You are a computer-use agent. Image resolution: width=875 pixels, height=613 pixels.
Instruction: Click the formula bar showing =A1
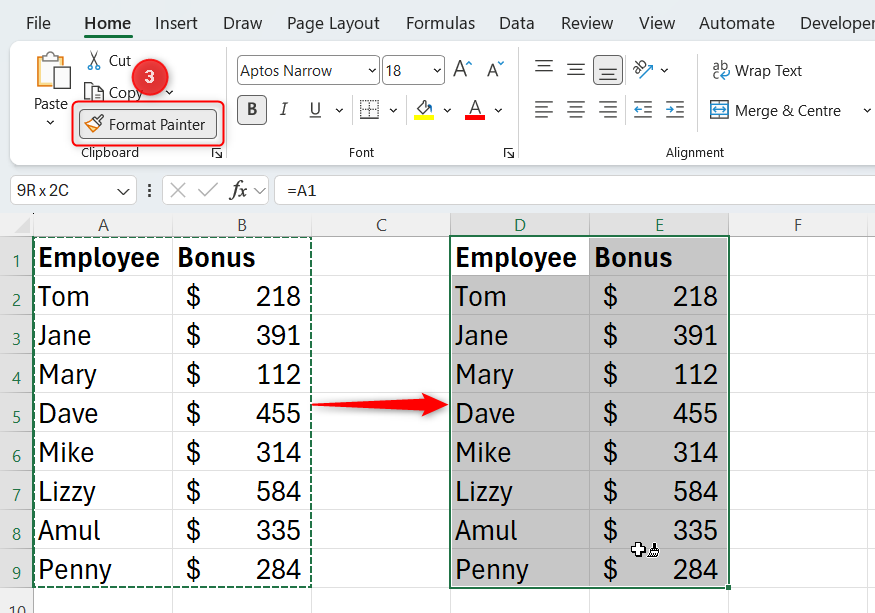click(575, 190)
